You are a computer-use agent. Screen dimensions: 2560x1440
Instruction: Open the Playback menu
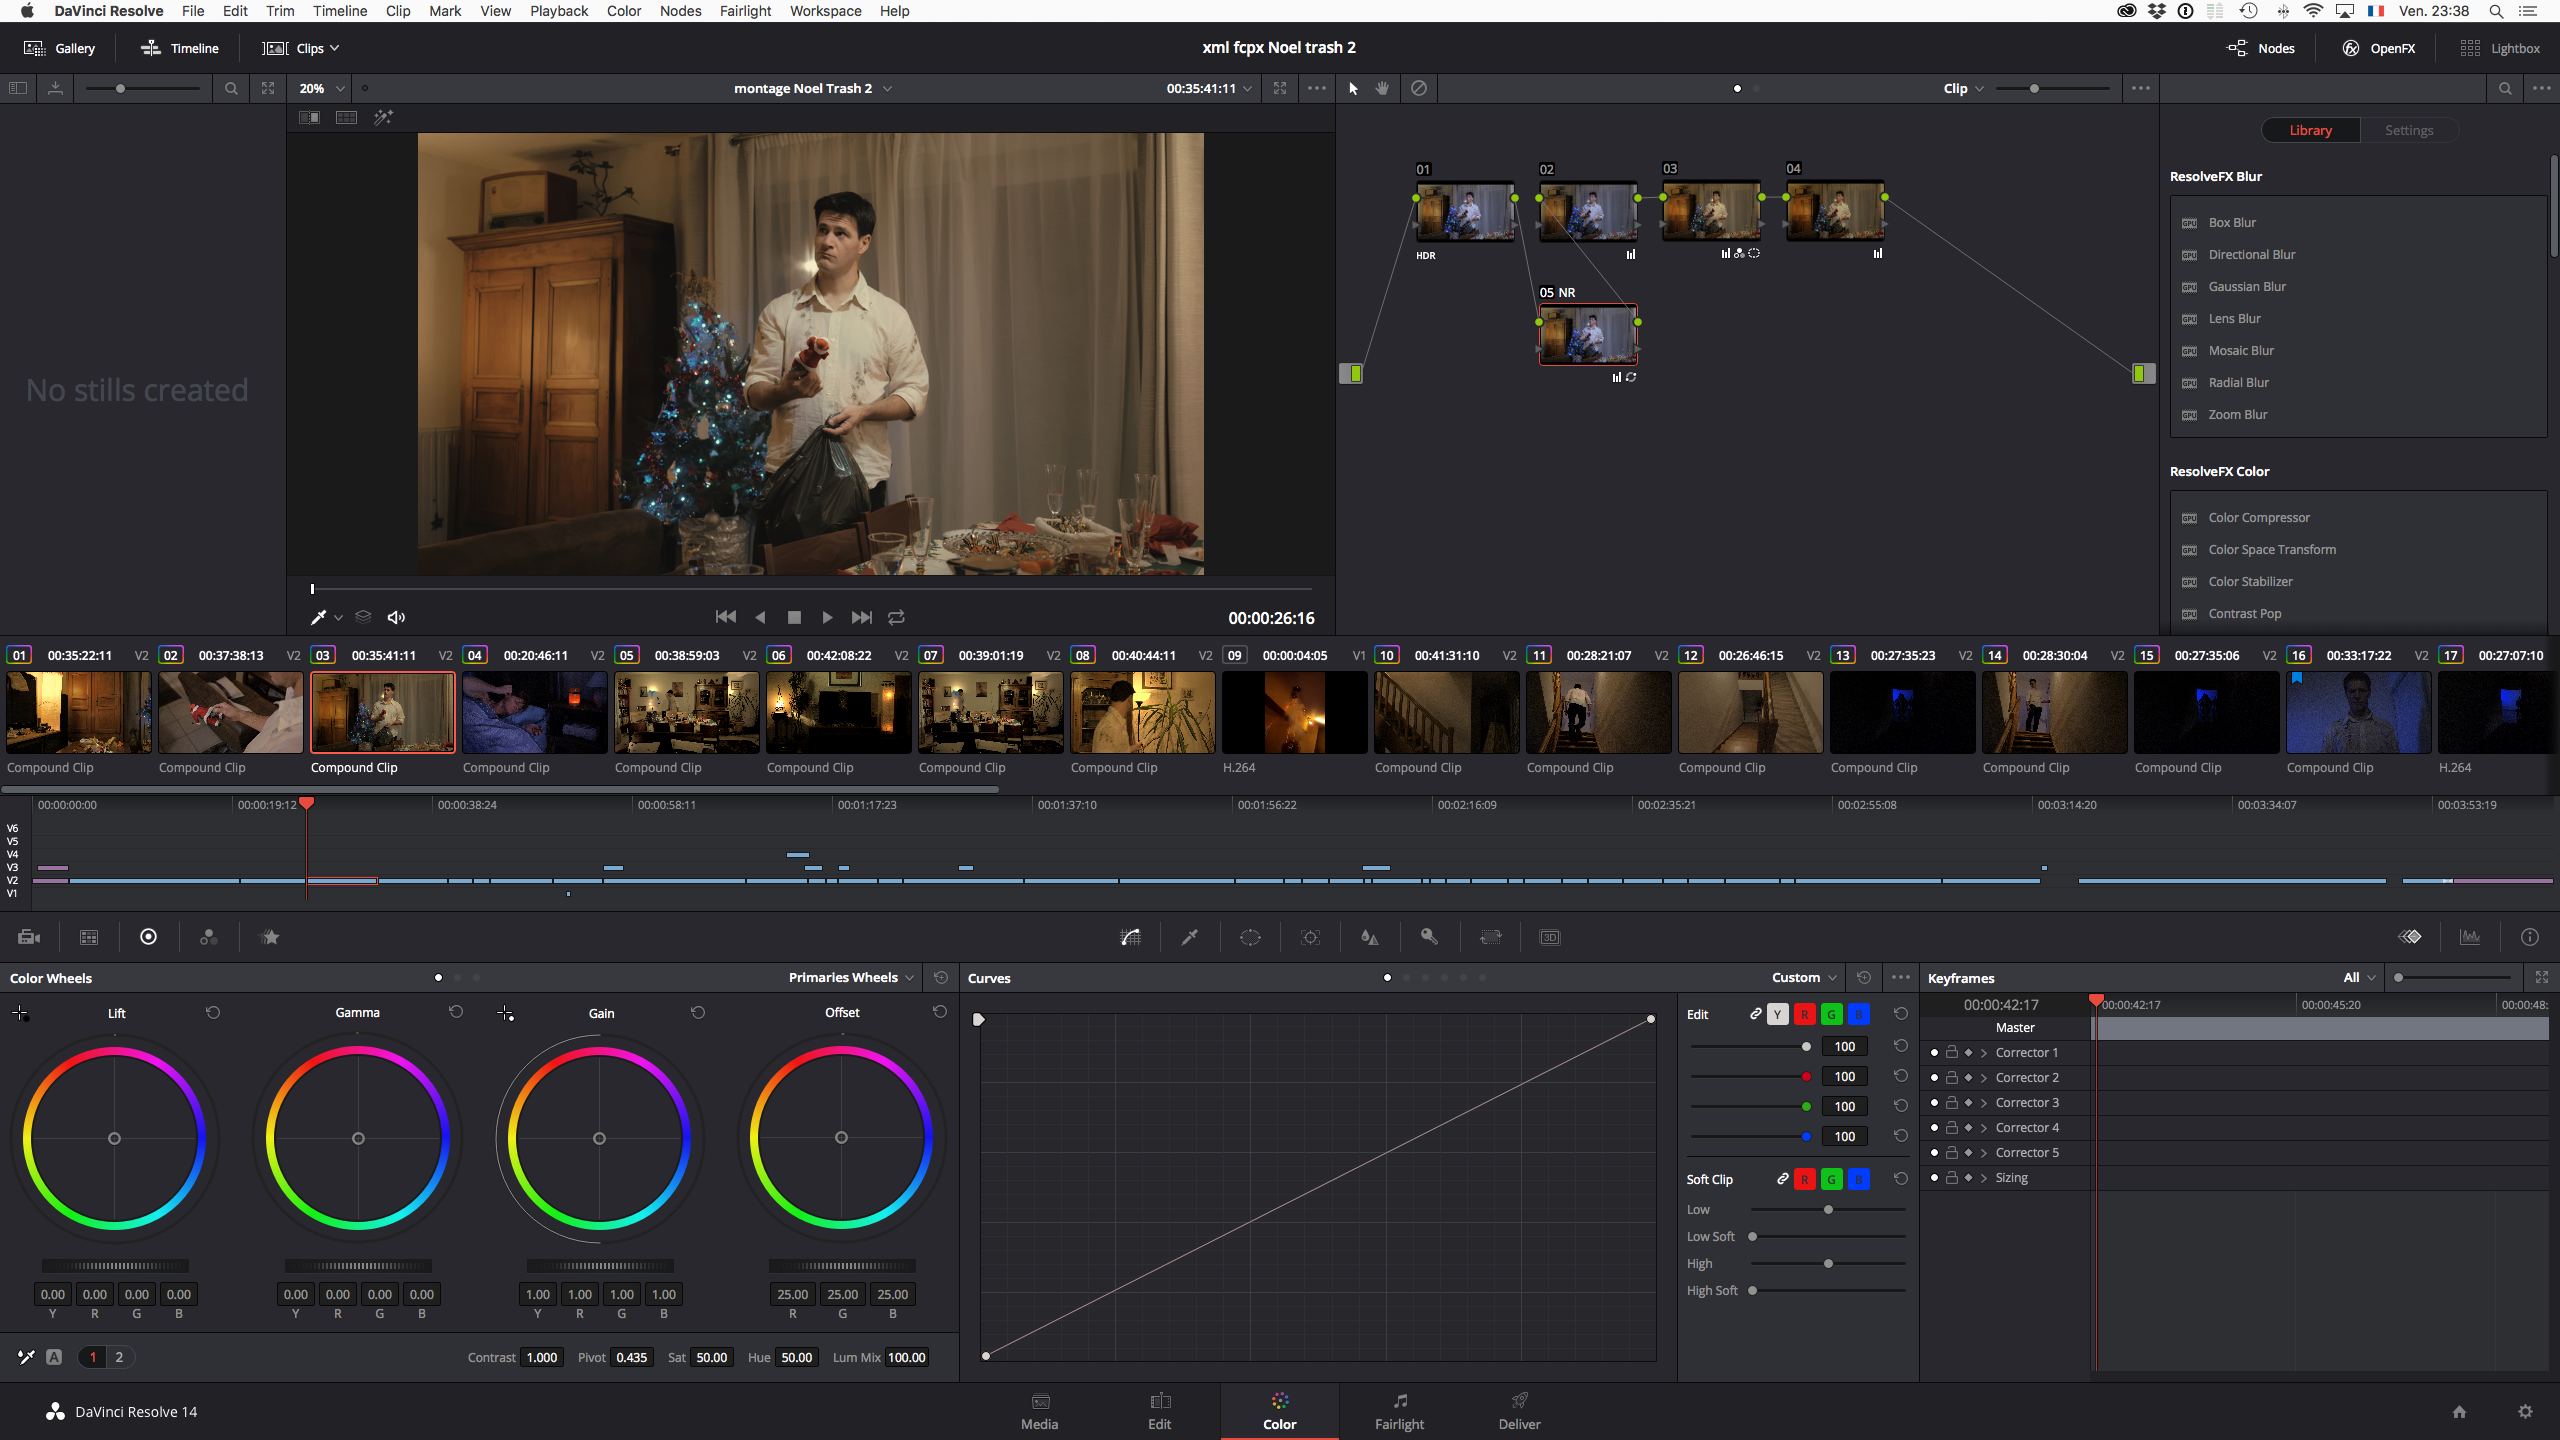click(559, 11)
